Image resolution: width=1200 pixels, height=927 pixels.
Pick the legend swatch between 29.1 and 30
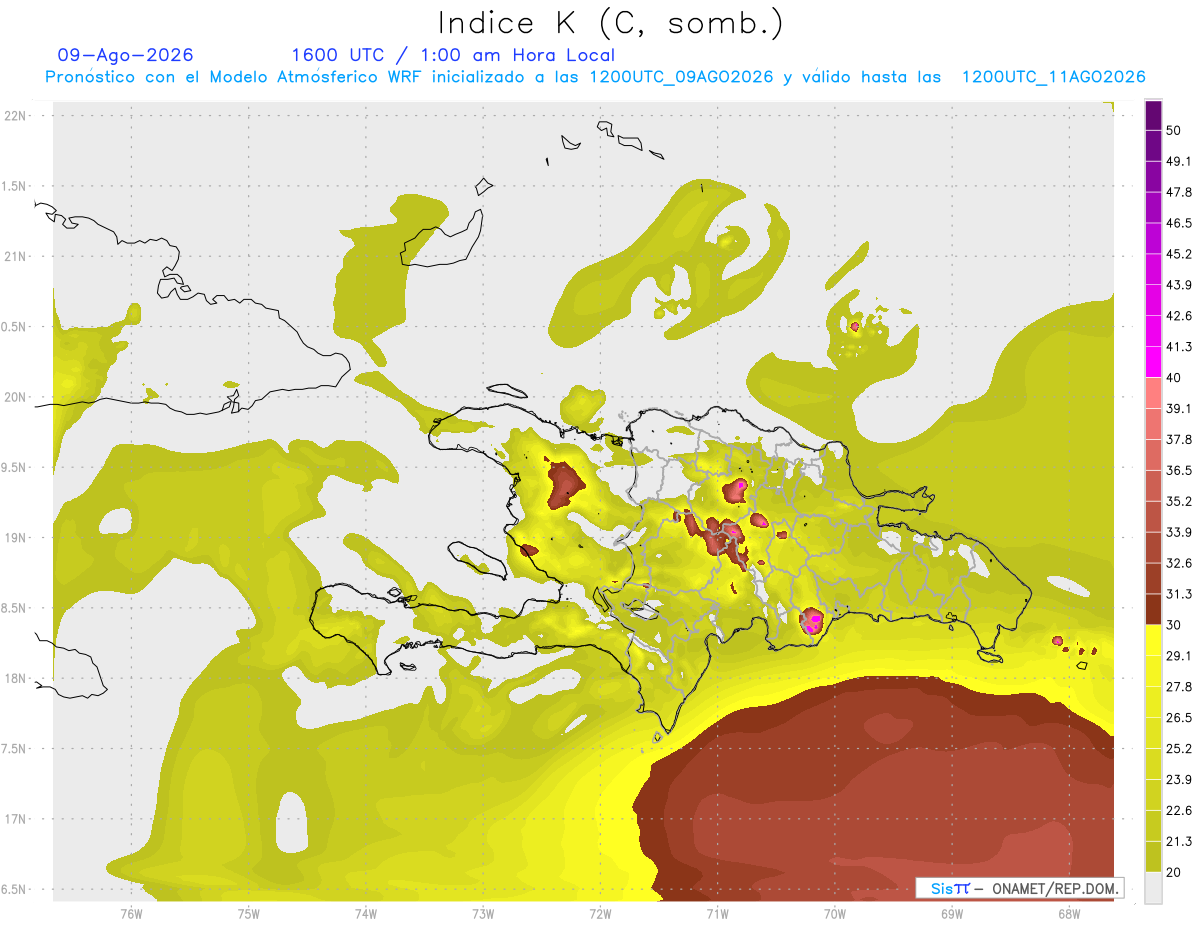(x=1153, y=640)
